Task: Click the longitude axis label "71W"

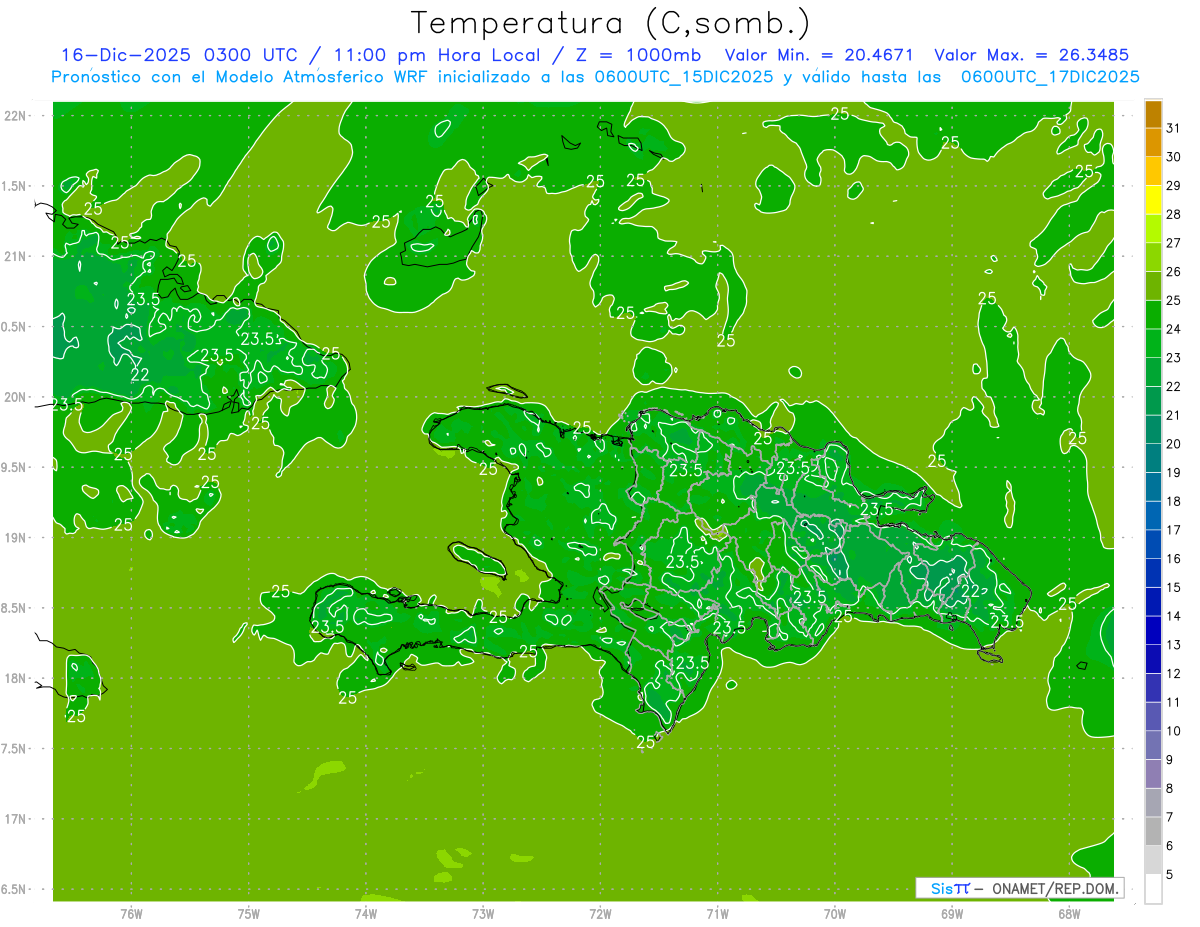Action: (x=717, y=913)
